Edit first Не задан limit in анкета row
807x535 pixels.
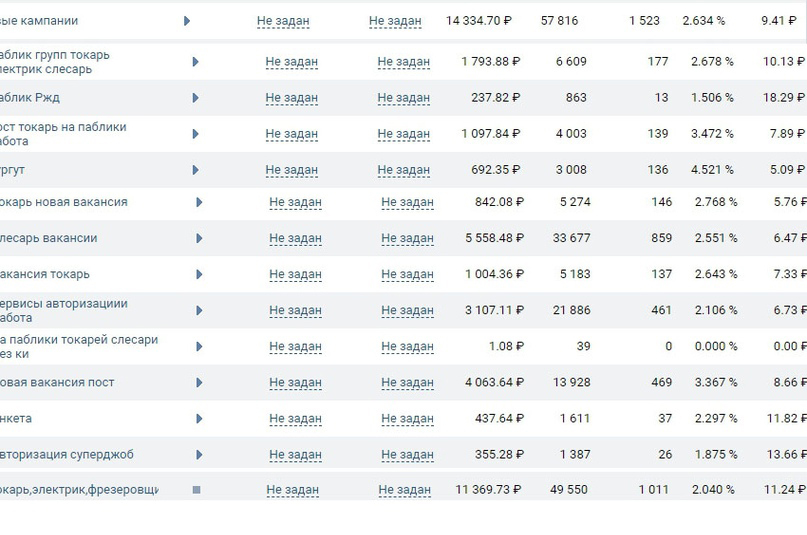point(295,418)
